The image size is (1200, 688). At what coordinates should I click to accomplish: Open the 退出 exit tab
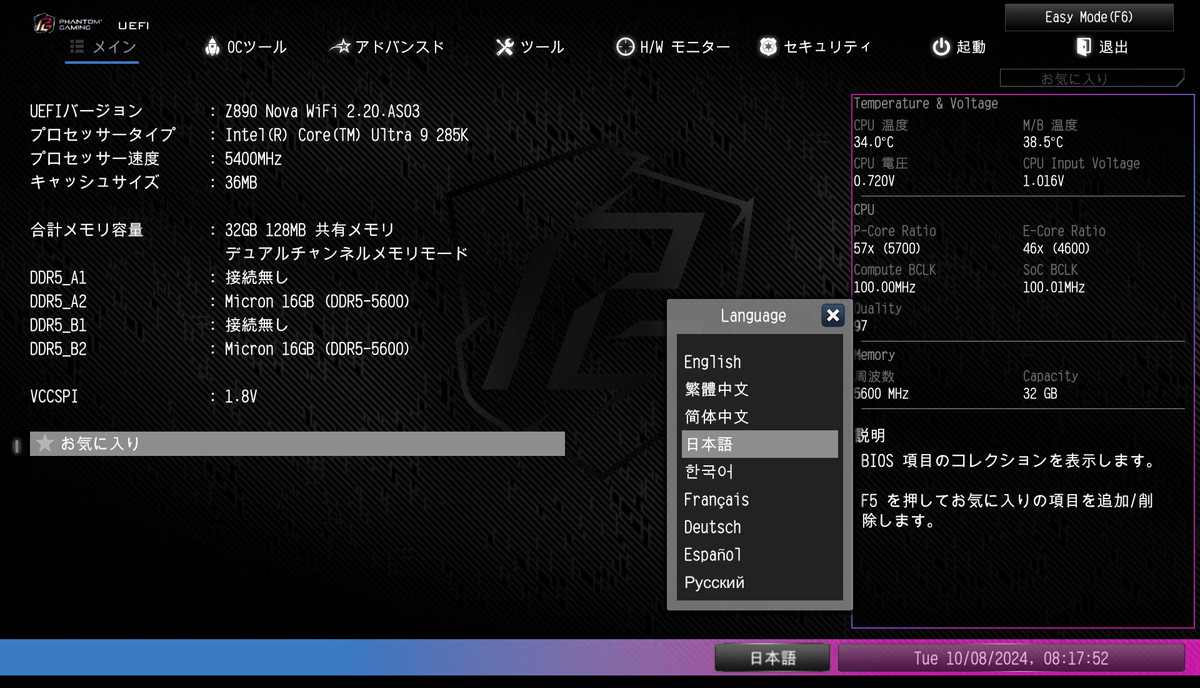[x=1102, y=47]
